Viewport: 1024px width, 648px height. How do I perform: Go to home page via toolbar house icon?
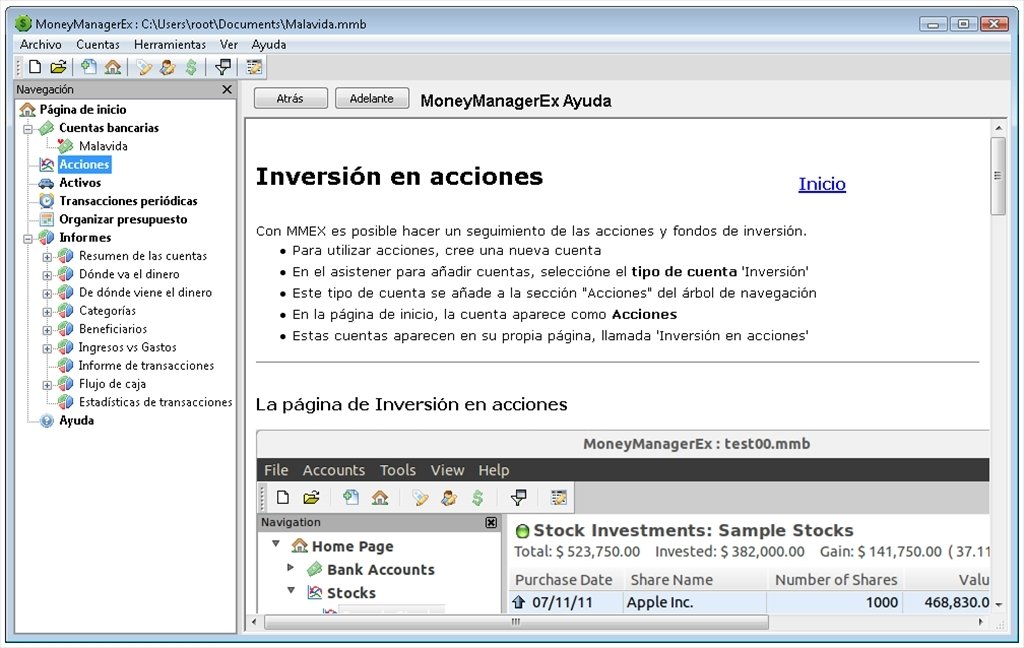click(x=113, y=67)
